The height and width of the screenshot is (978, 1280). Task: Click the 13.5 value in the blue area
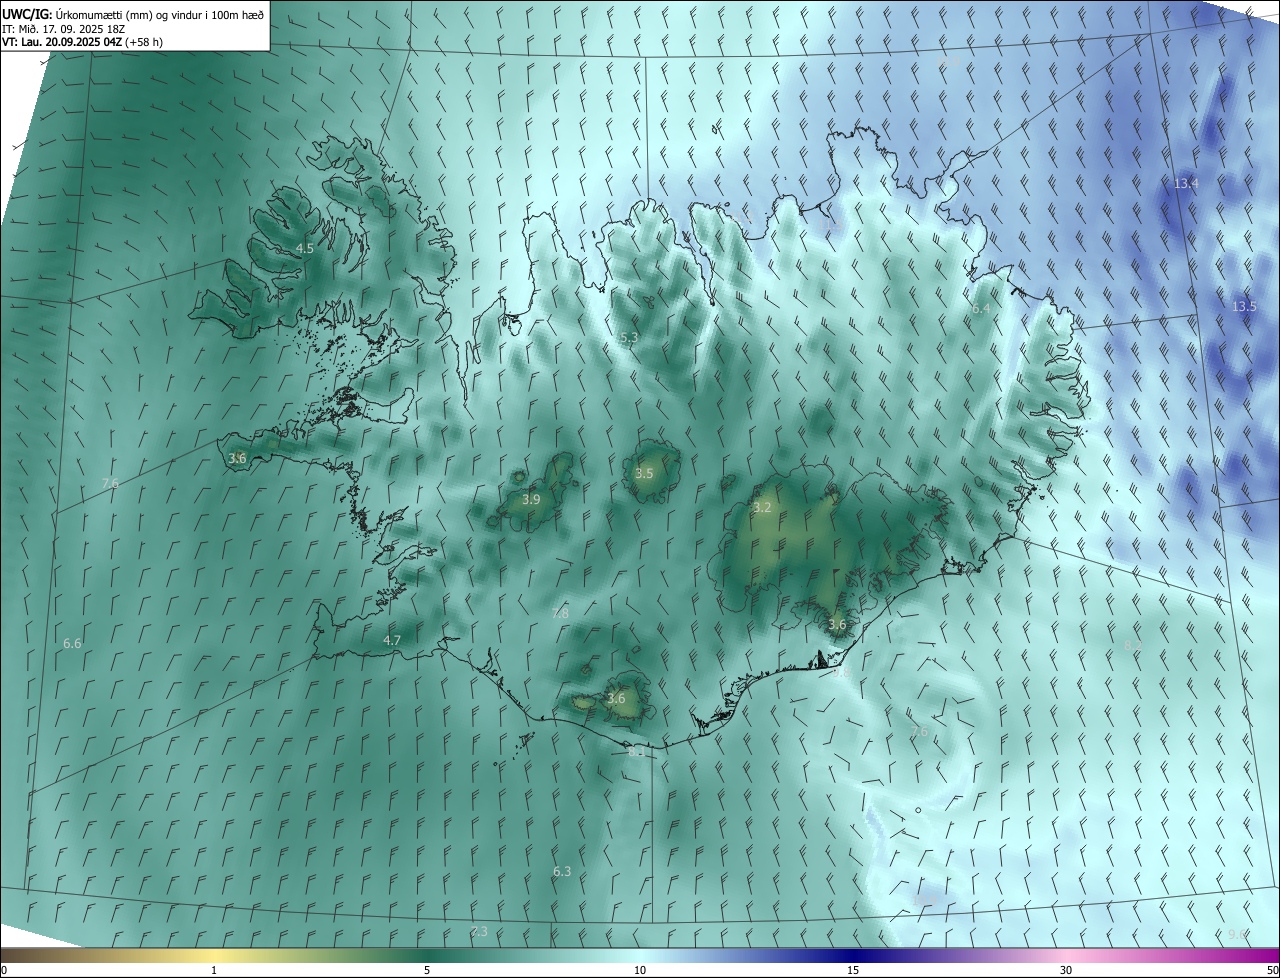click(x=1244, y=307)
